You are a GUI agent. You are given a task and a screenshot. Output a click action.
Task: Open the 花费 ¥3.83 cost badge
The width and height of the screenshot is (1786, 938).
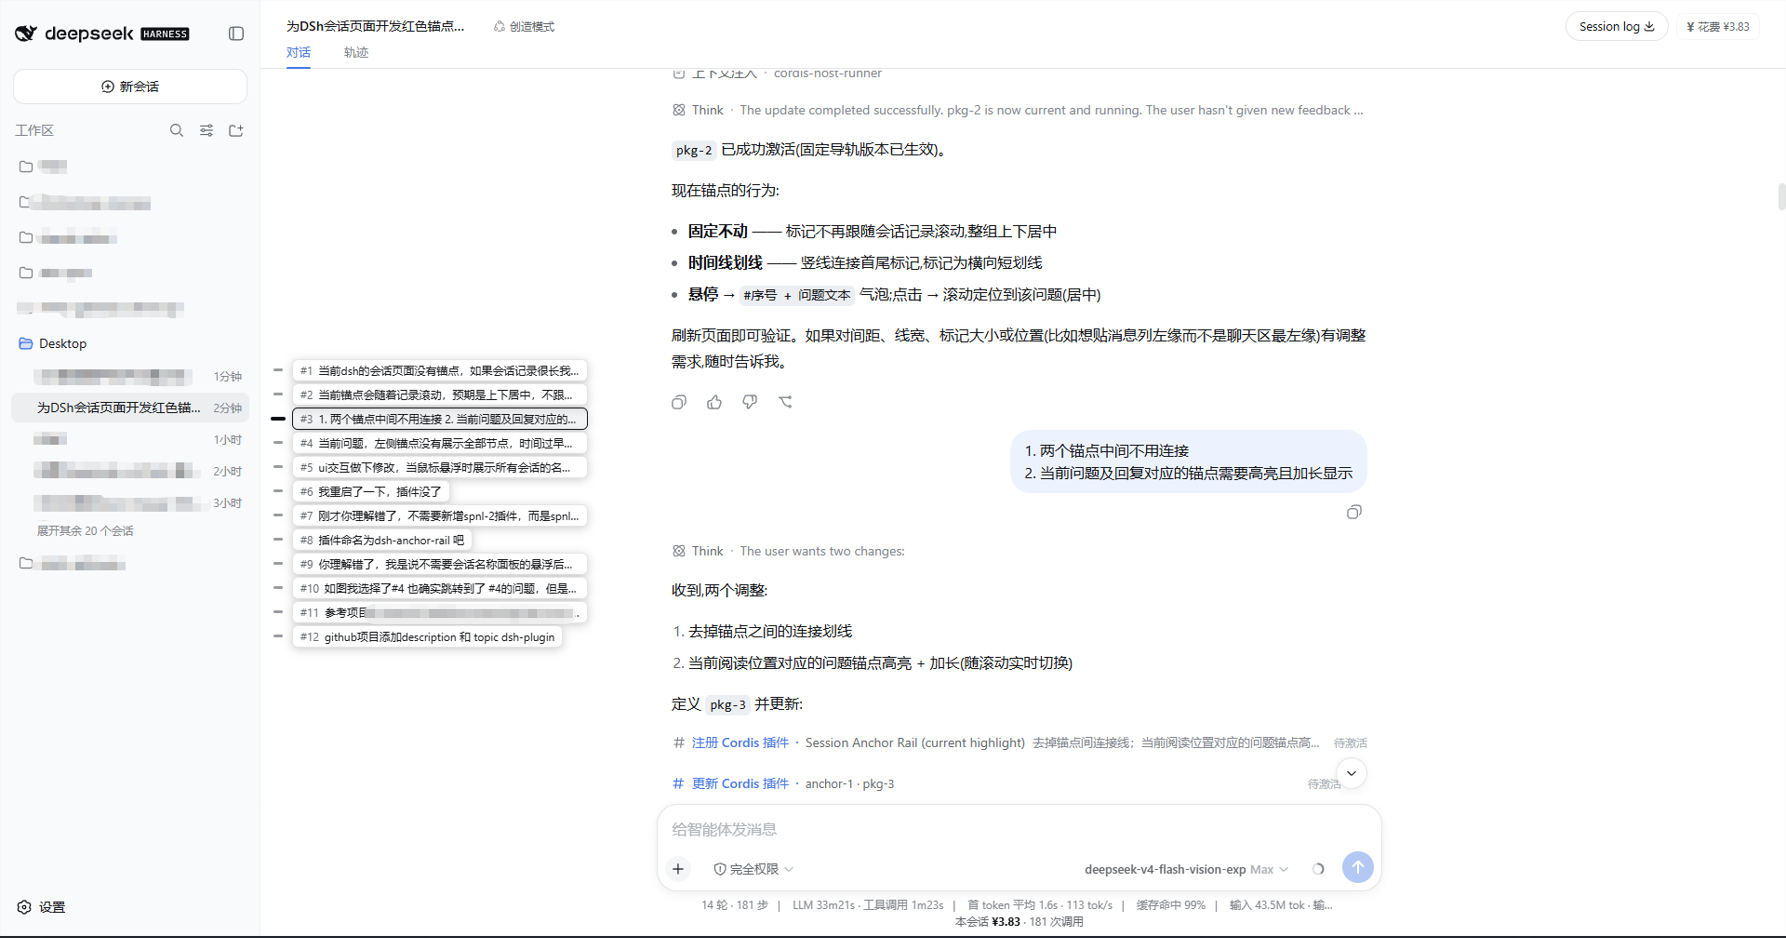click(x=1718, y=27)
